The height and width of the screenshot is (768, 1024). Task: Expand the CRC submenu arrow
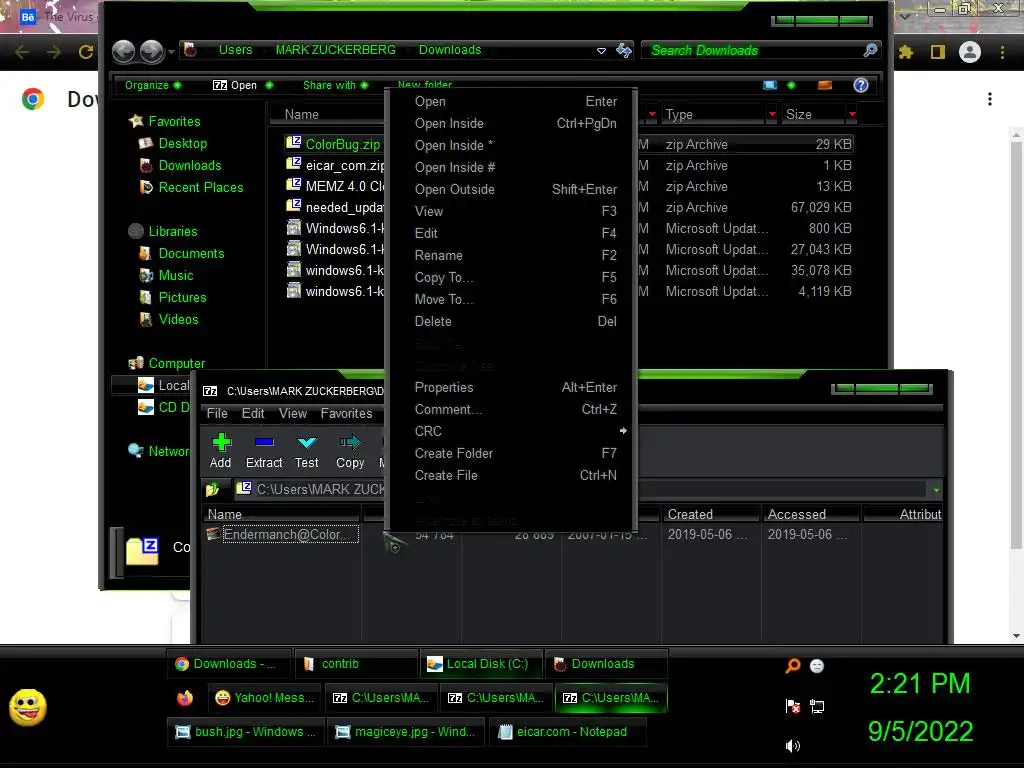coord(623,431)
